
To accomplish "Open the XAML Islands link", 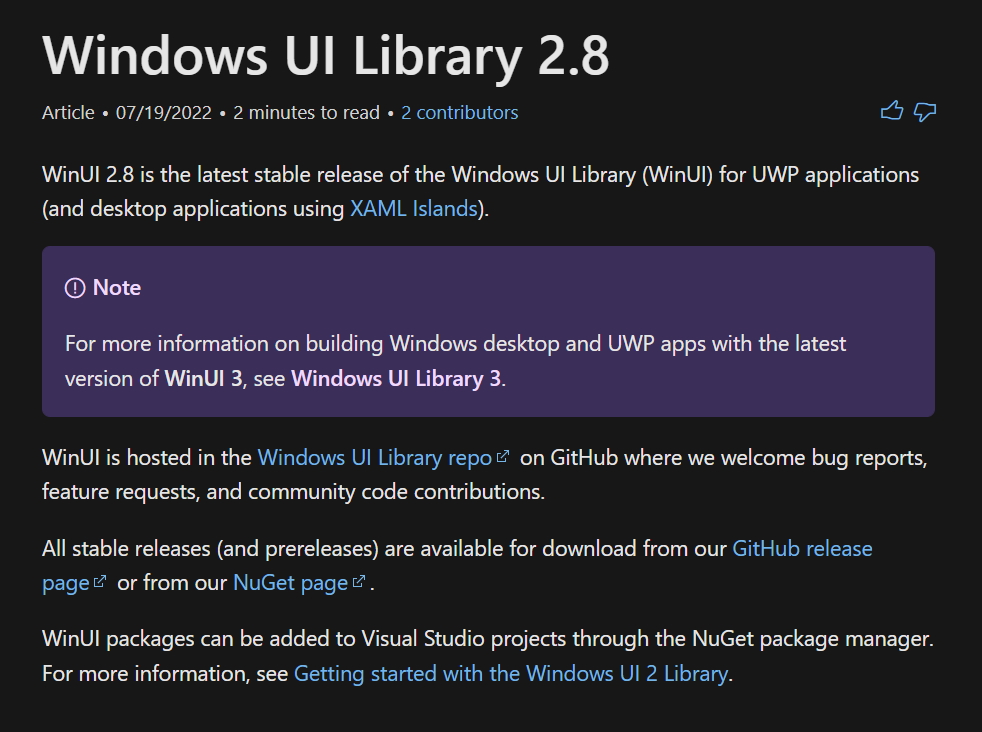I will click(412, 208).
